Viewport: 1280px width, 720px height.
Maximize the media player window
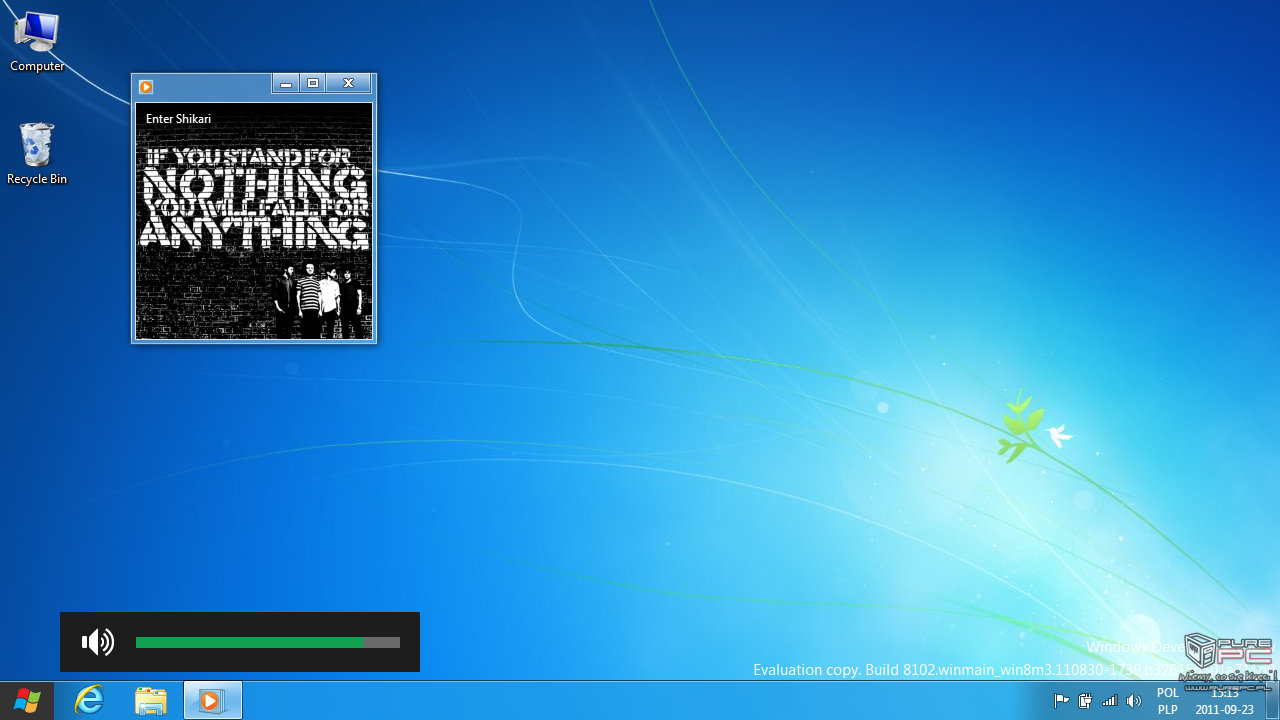point(313,84)
